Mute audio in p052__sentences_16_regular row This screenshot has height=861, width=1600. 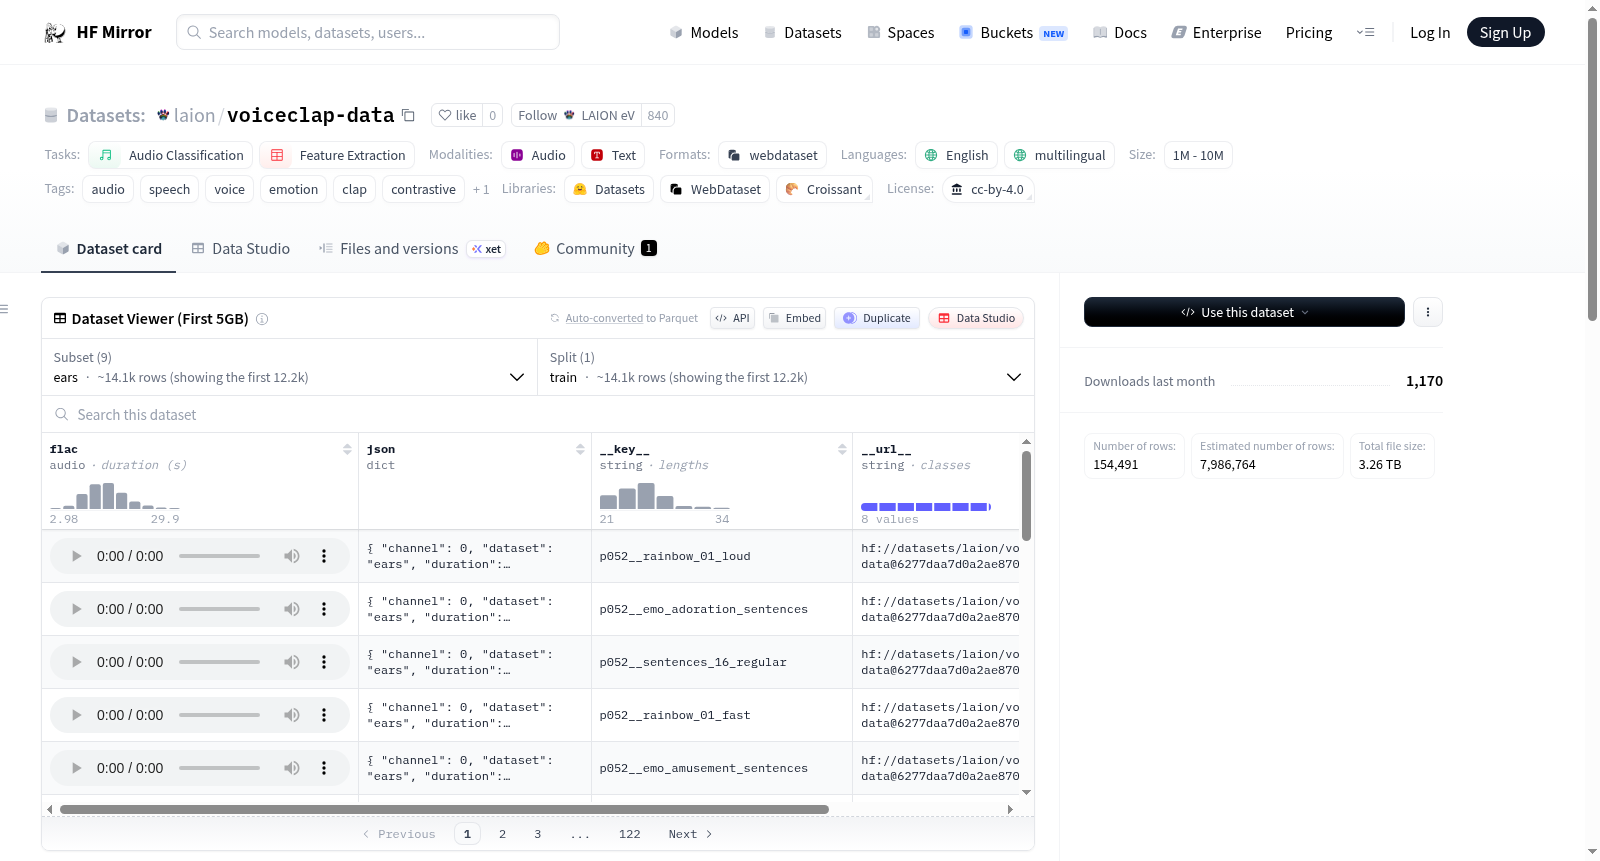coord(292,662)
